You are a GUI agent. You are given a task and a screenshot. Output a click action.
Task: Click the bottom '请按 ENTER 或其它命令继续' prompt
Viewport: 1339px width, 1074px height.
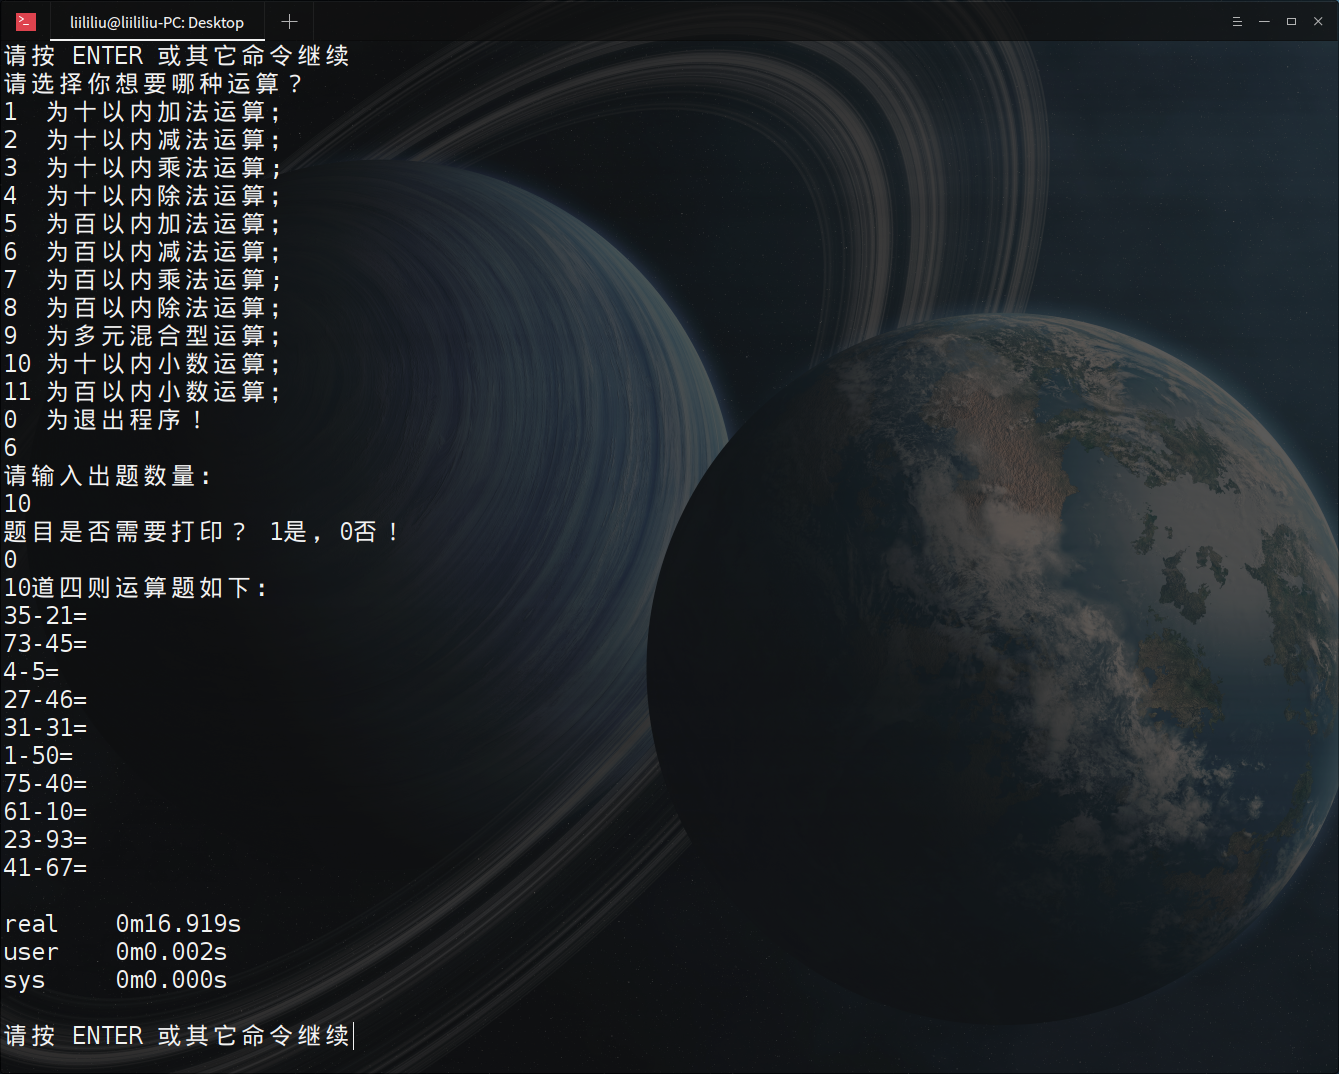point(177,1036)
